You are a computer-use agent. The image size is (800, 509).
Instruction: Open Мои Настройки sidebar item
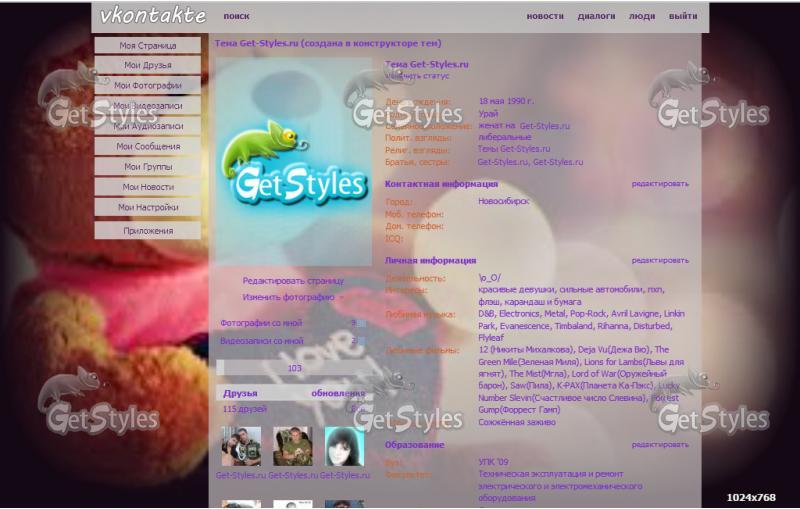pyautogui.click(x=148, y=207)
